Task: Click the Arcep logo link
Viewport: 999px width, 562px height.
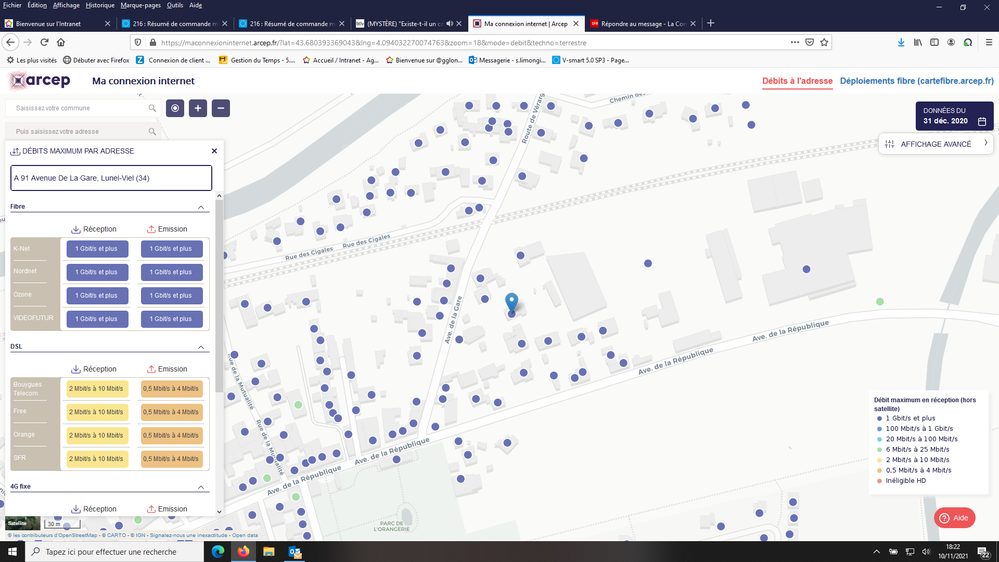Action: pos(40,81)
